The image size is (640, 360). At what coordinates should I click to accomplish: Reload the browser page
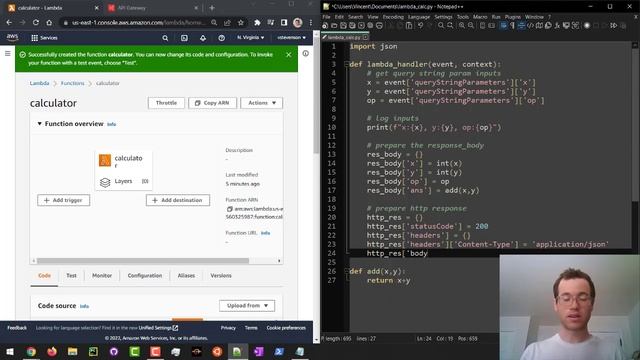pos(36,22)
